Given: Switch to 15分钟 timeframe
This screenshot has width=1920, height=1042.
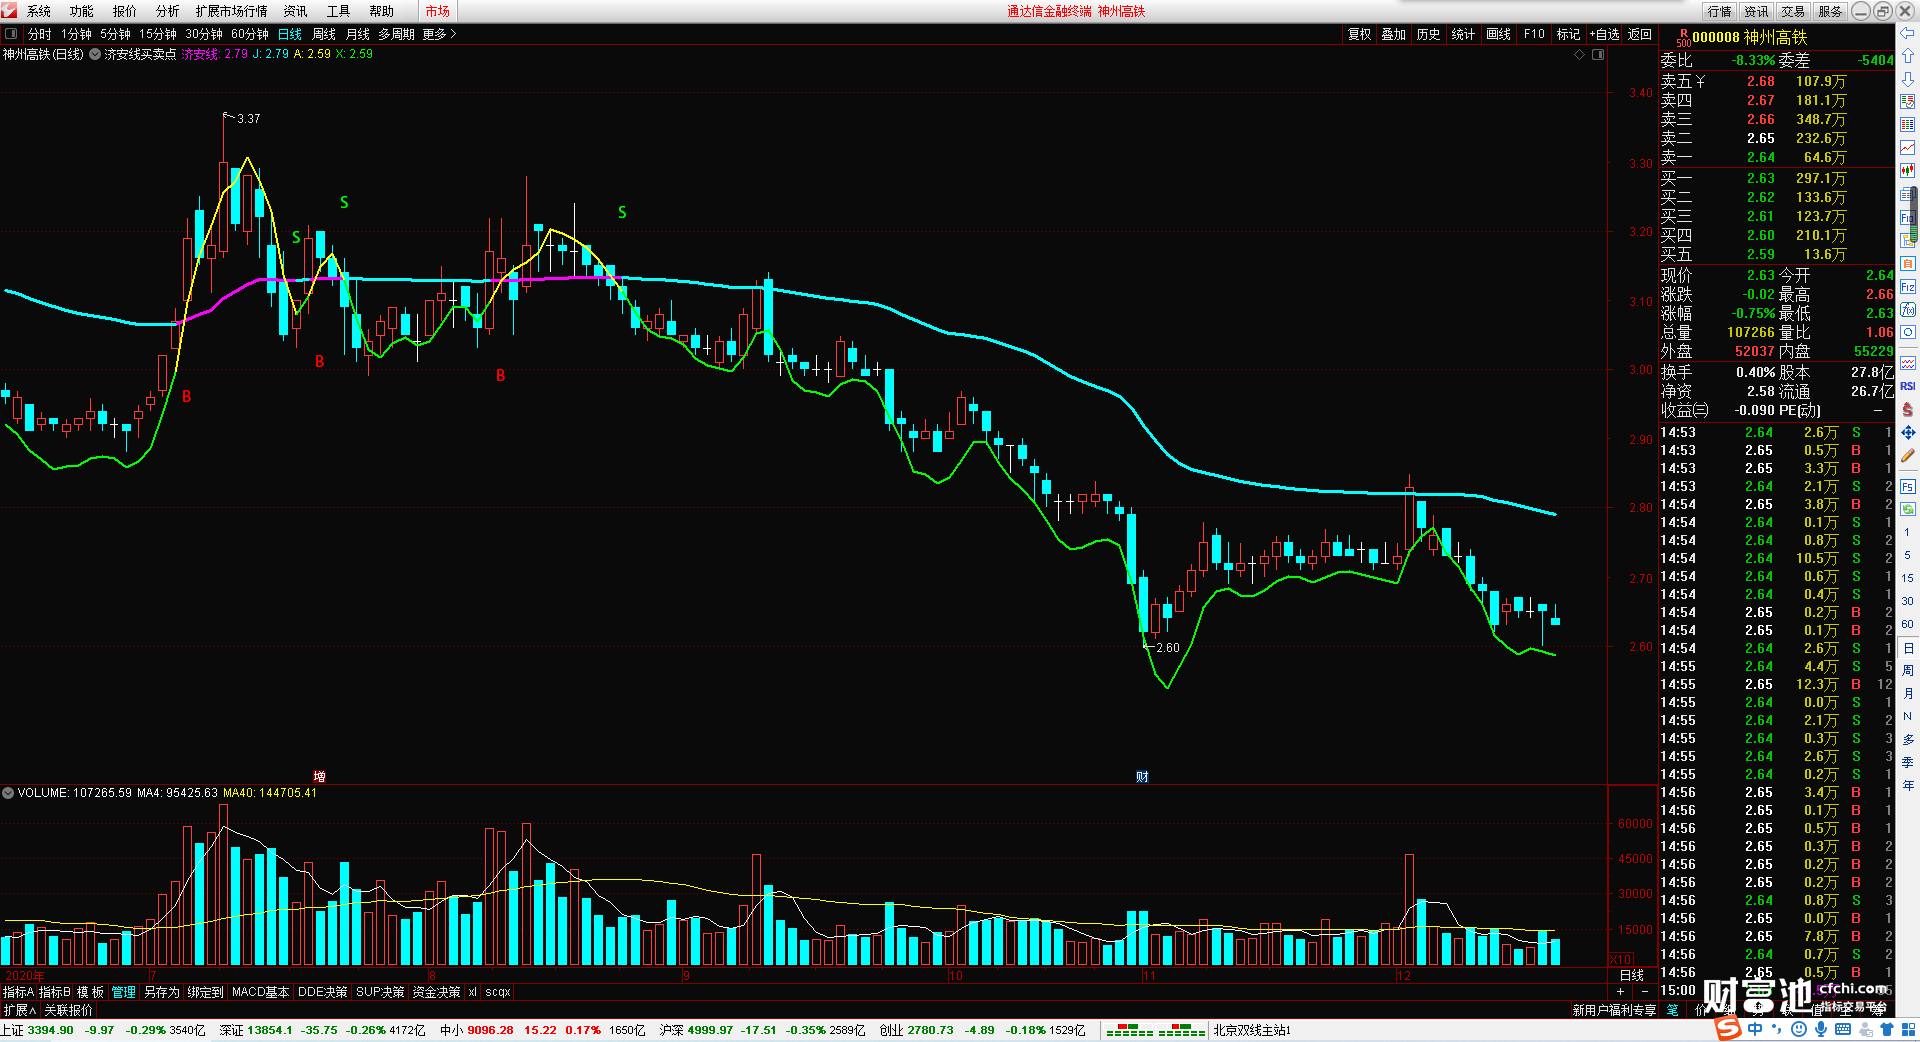Looking at the screenshot, I should tap(158, 34).
